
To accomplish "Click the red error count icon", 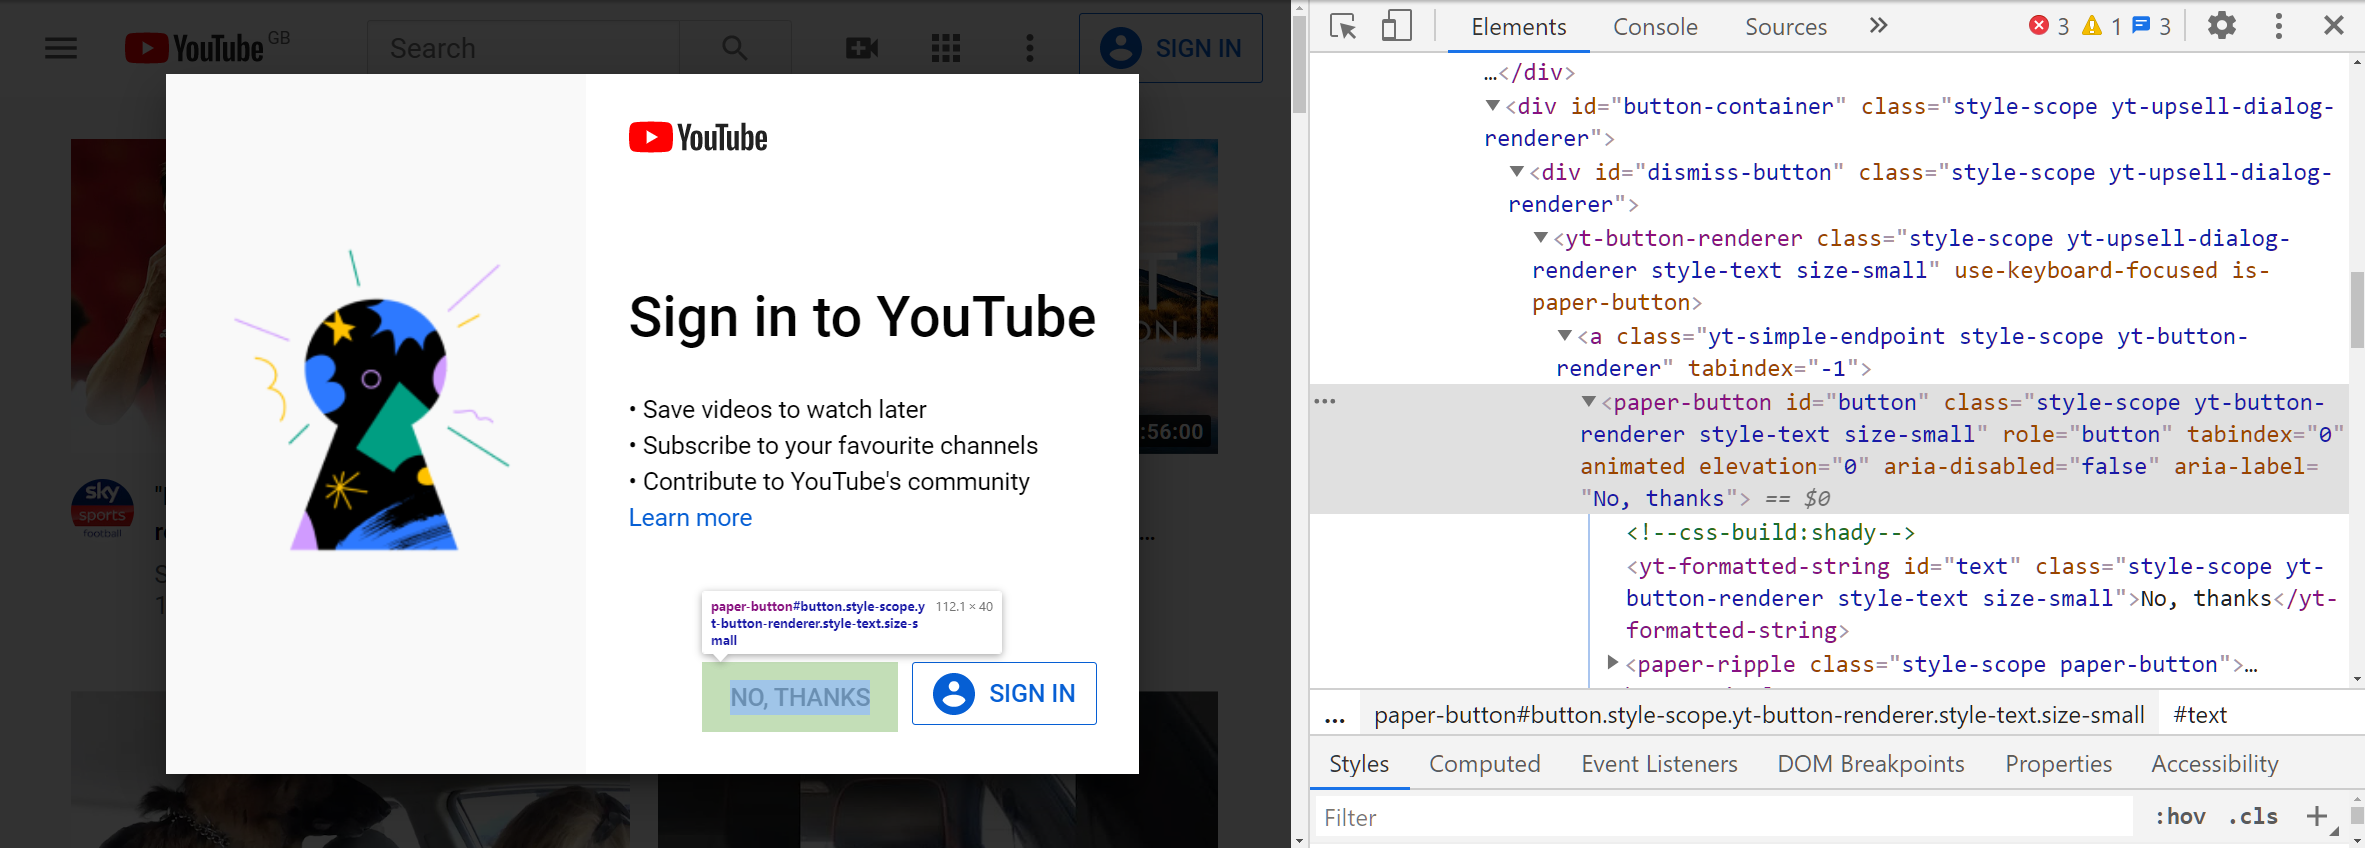I will pos(2038,25).
